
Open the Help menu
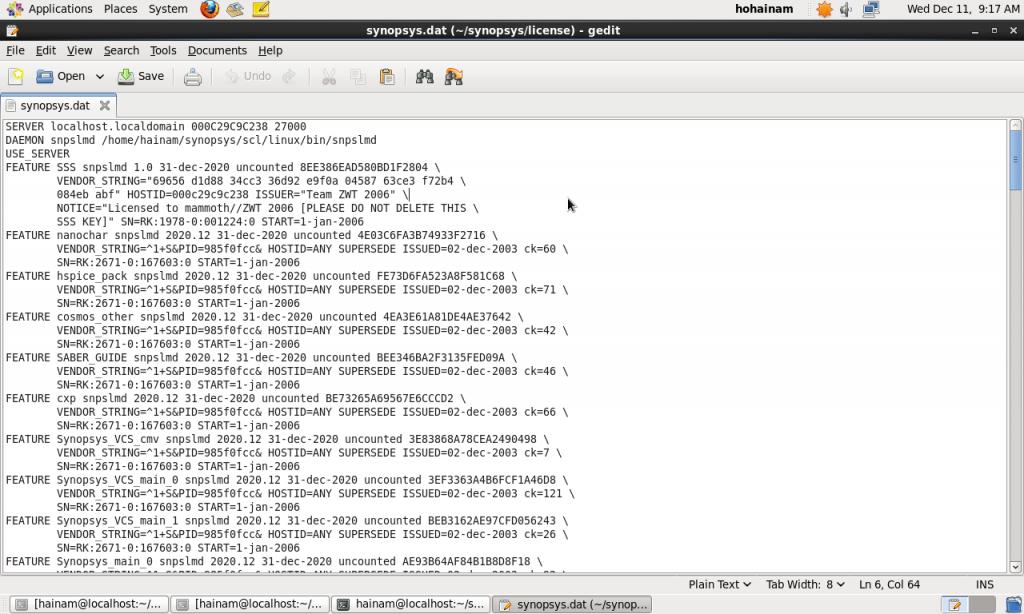270,50
